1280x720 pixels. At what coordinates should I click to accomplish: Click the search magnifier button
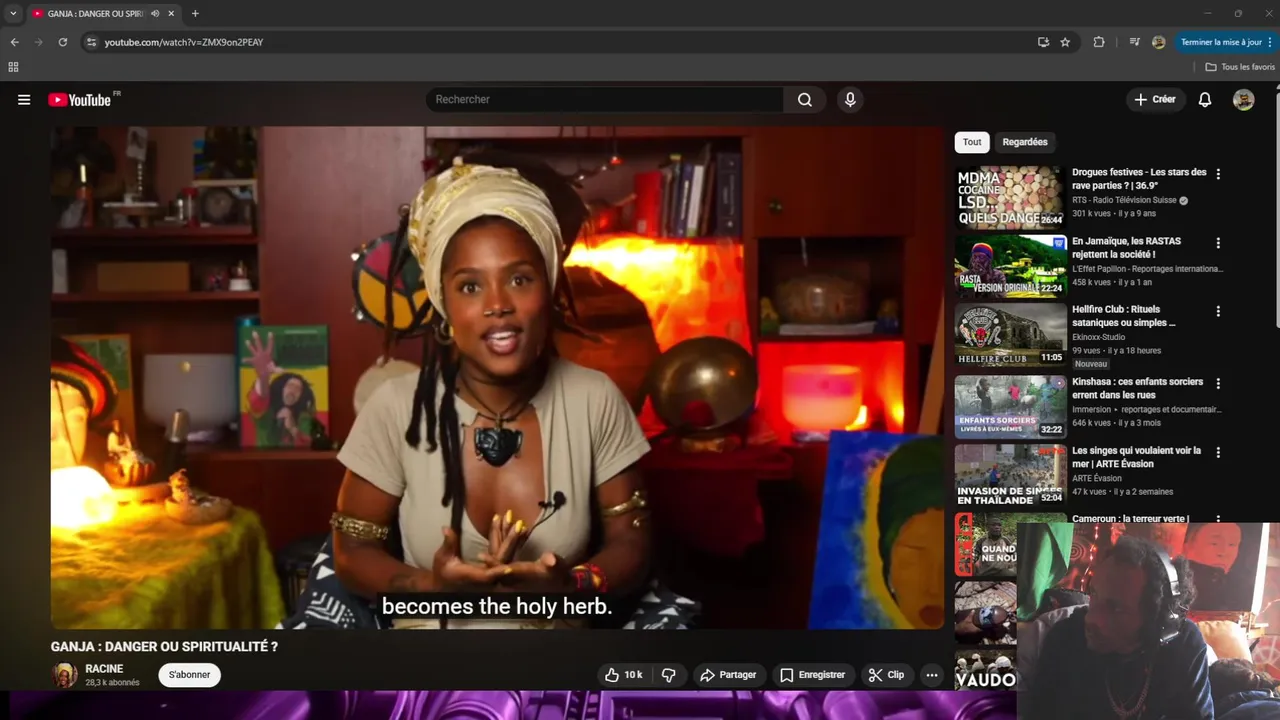(805, 100)
